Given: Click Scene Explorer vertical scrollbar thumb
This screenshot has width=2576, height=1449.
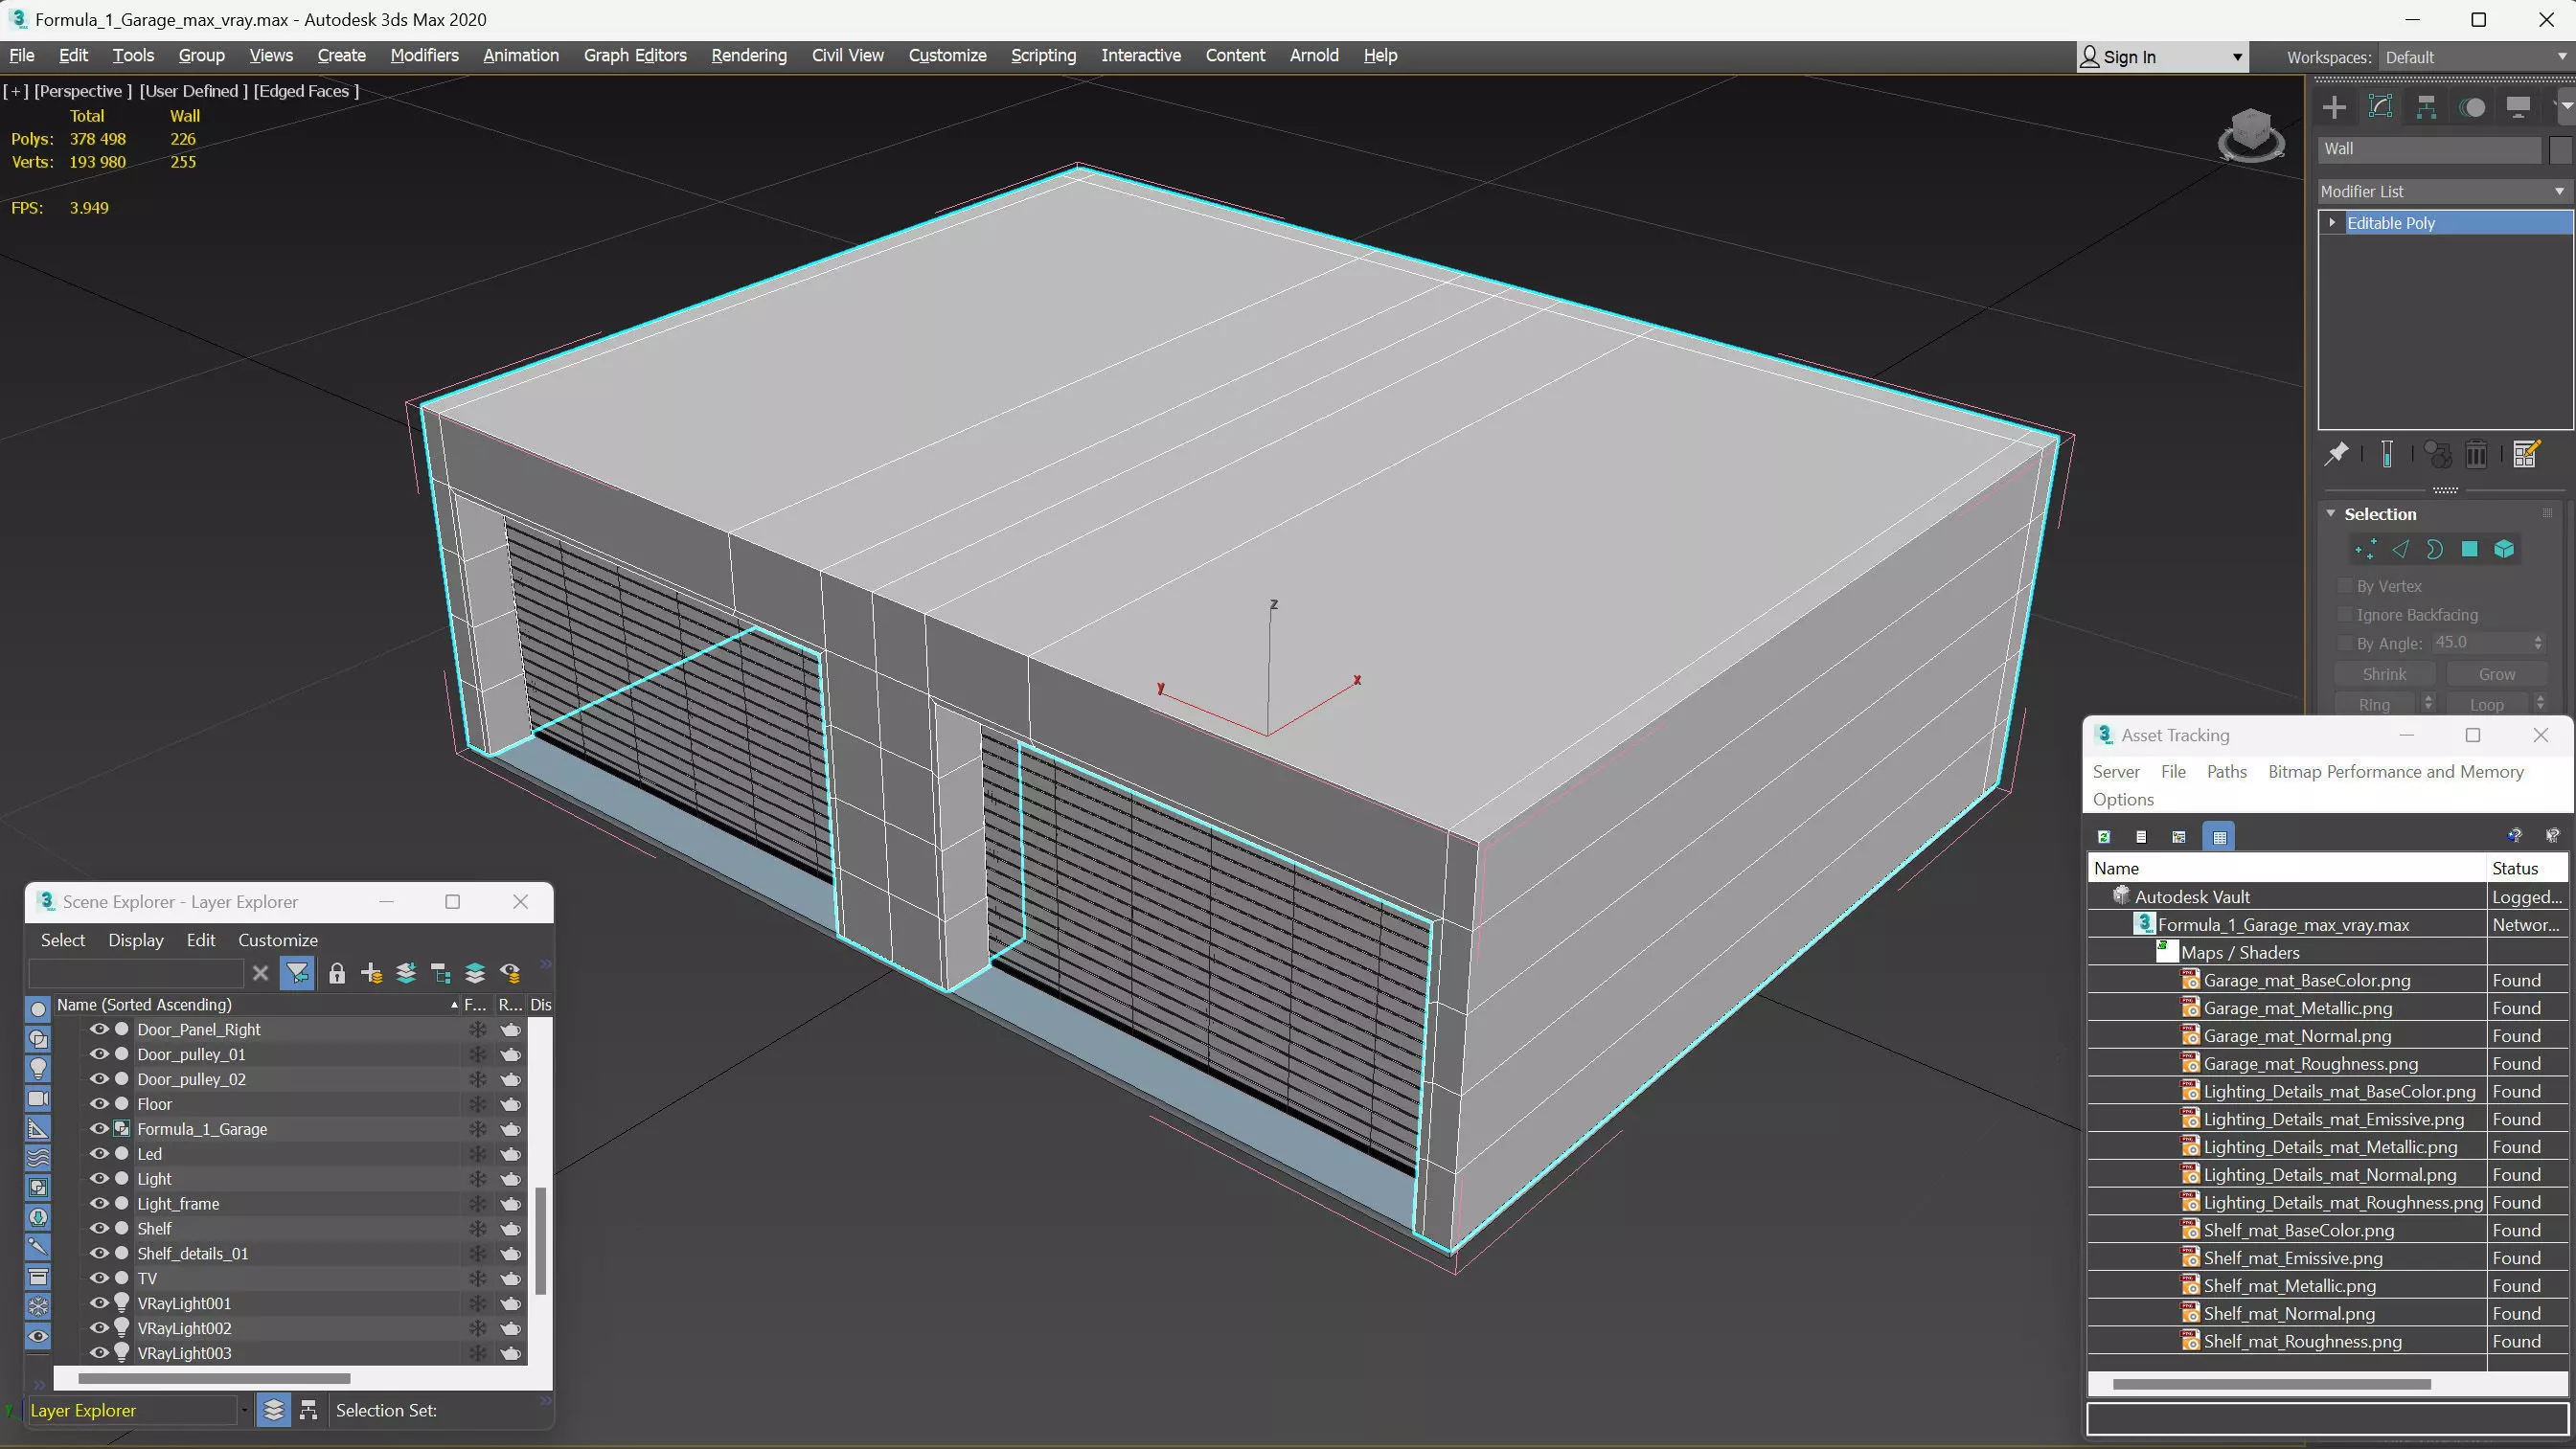Looking at the screenshot, I should click(x=541, y=1240).
